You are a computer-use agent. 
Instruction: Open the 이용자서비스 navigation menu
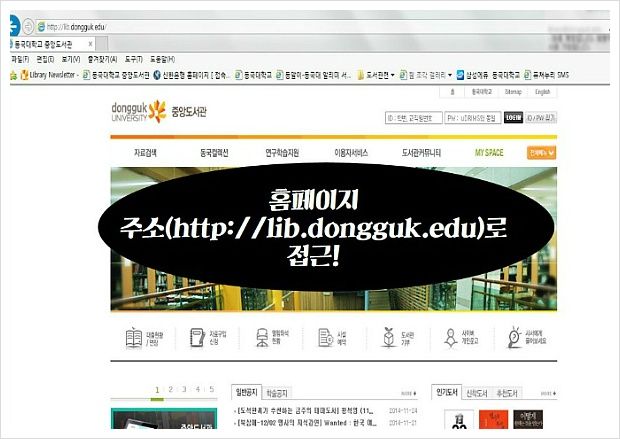(x=351, y=153)
